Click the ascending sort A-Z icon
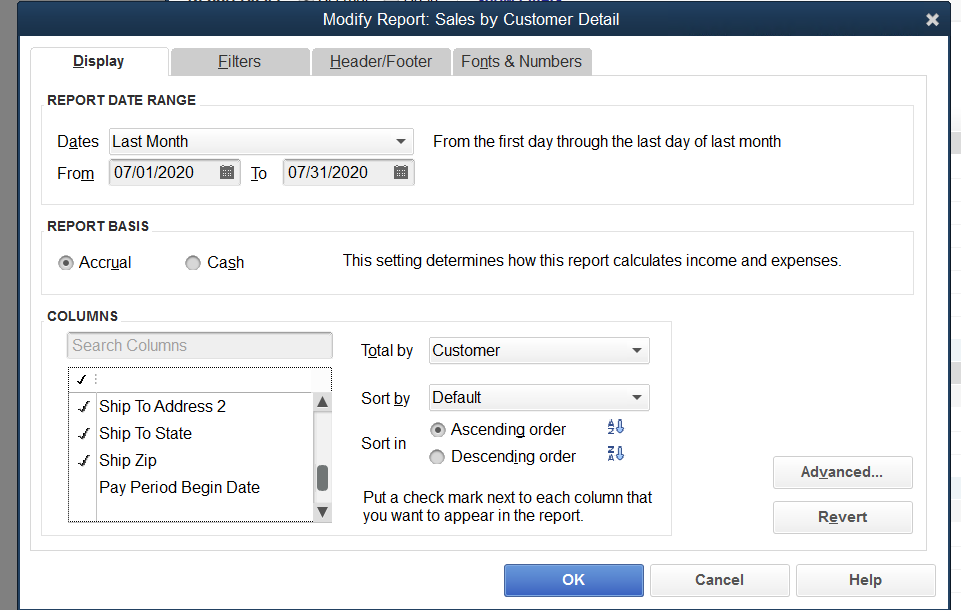 coord(615,429)
